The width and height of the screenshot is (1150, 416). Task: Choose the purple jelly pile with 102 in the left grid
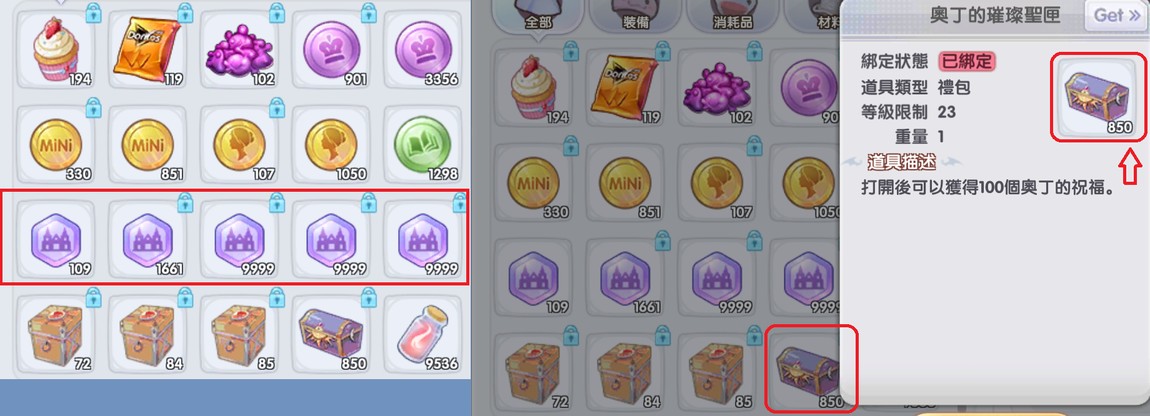coord(239,50)
